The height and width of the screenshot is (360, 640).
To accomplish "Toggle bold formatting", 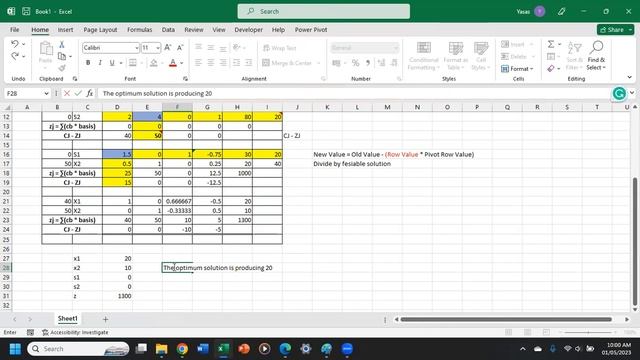I will (88, 63).
